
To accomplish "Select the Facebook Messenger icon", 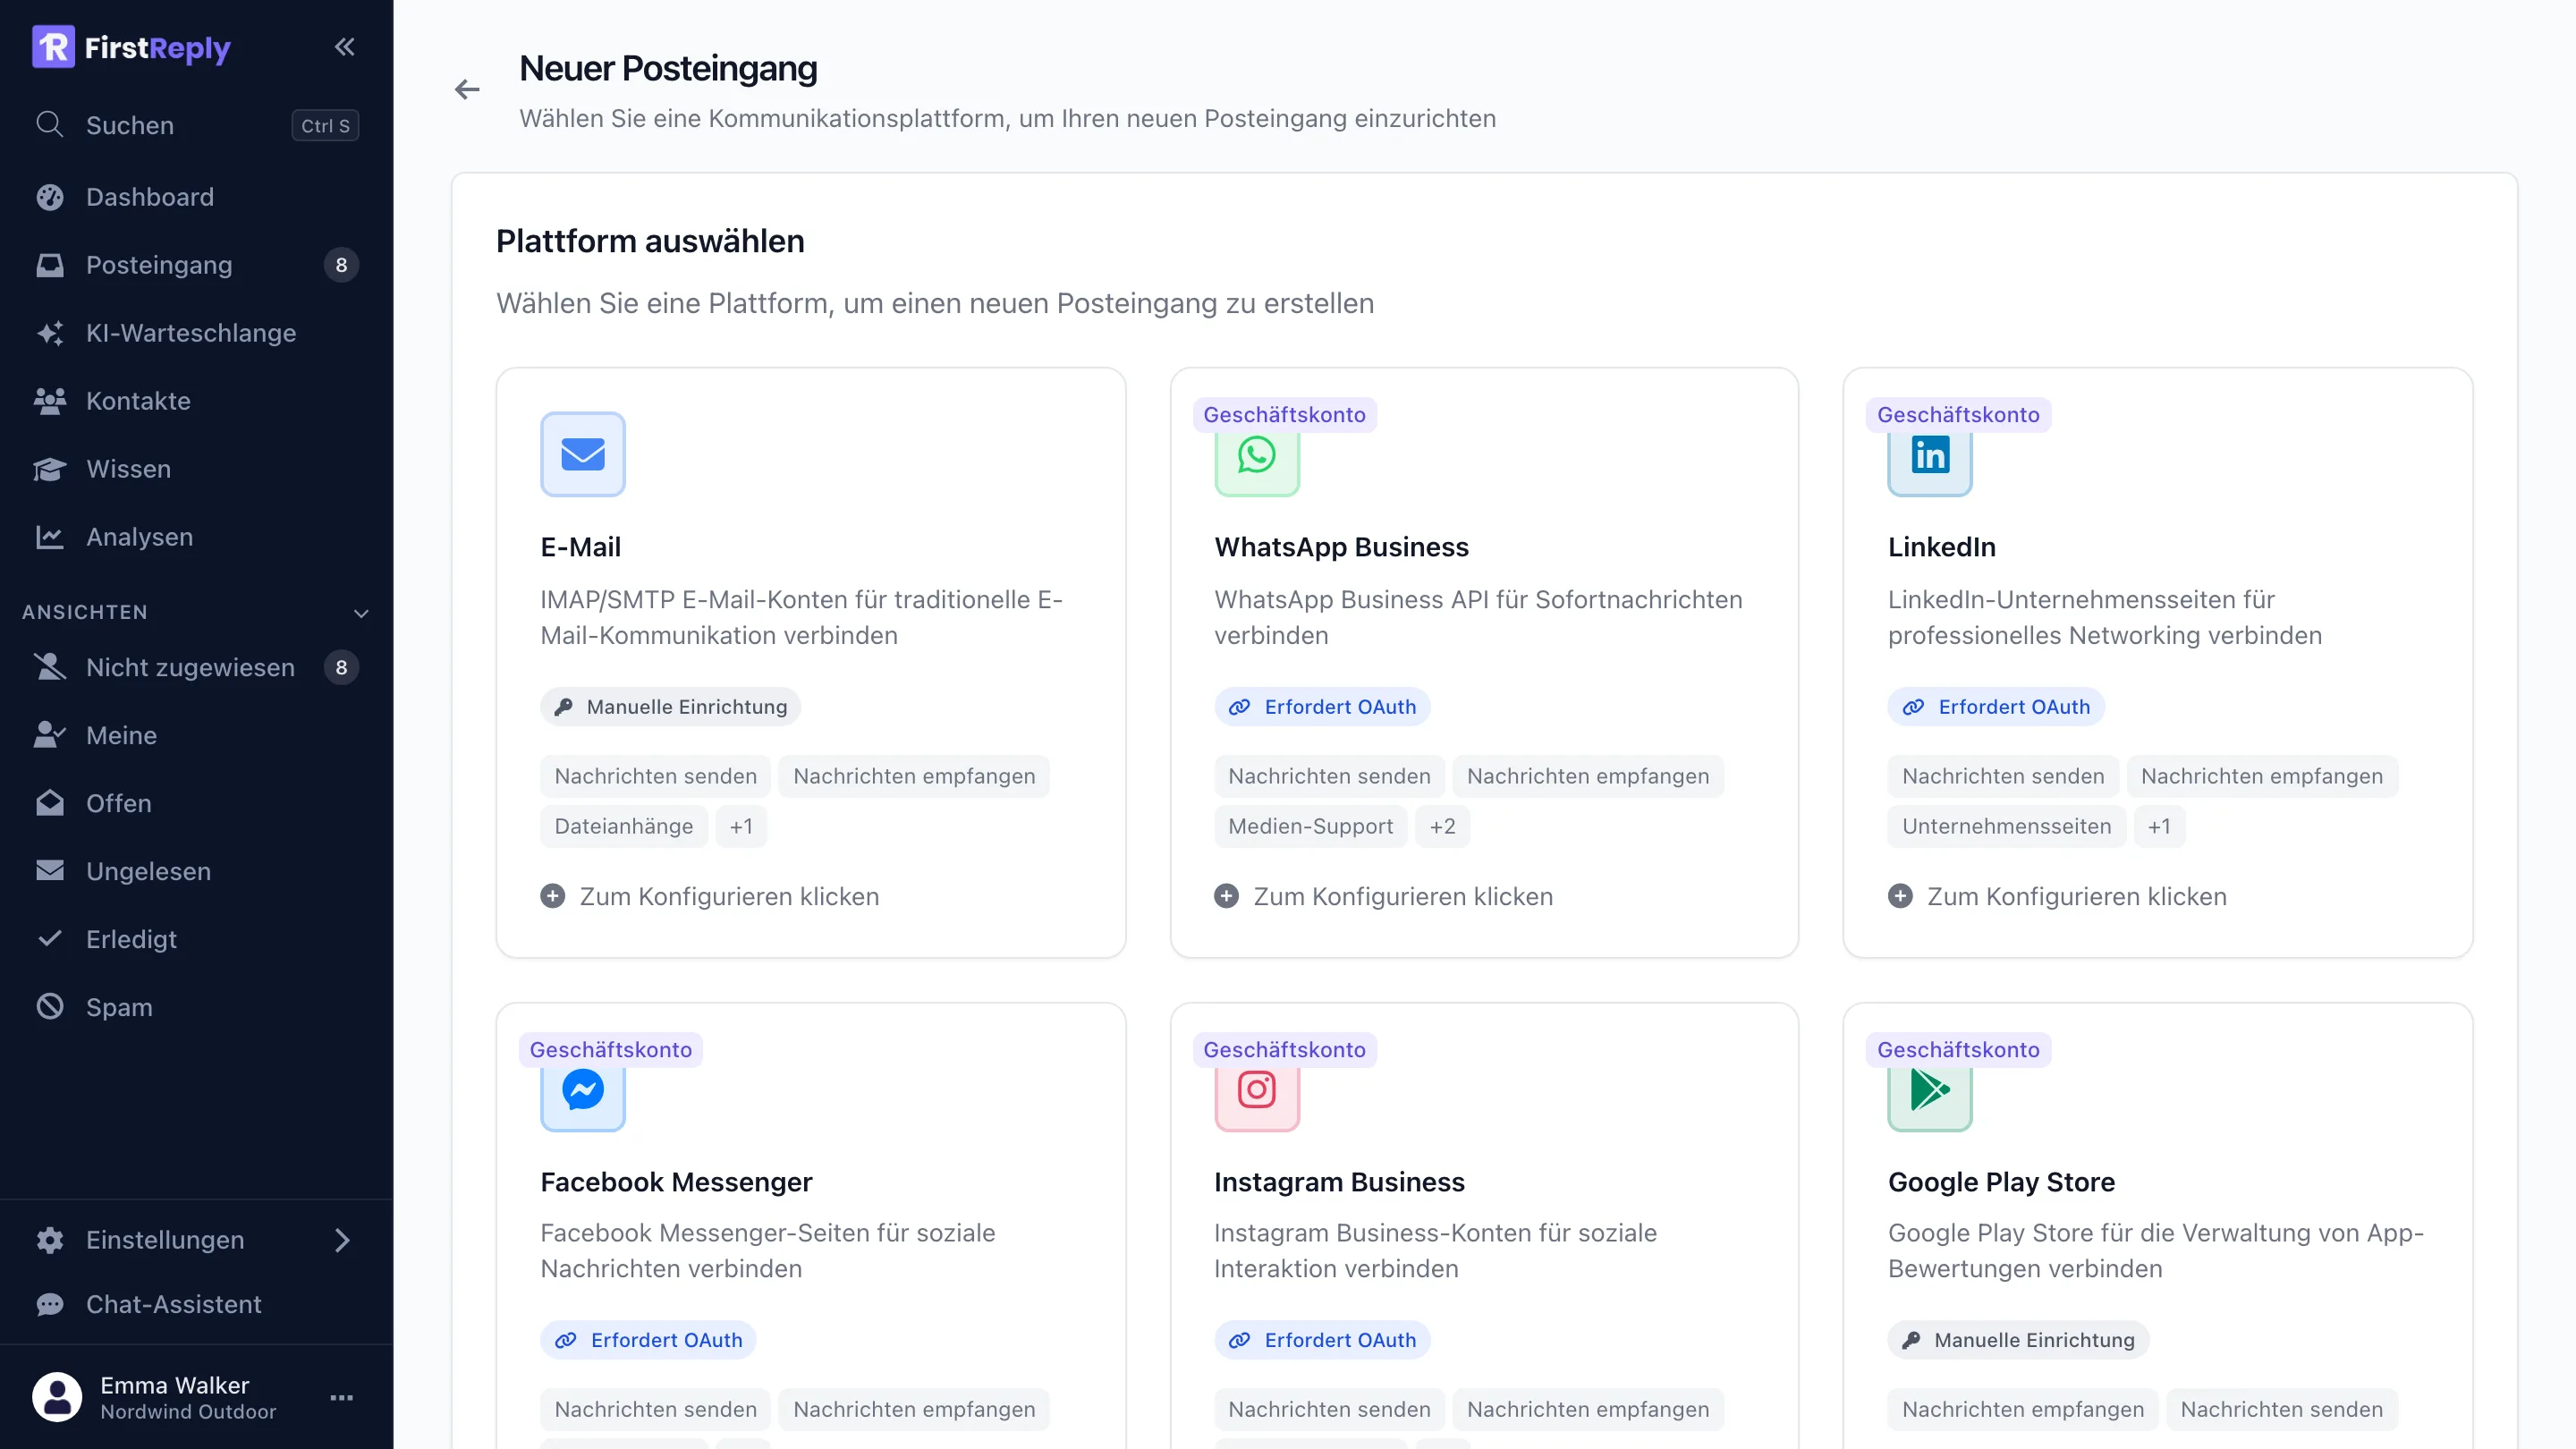I will pyautogui.click(x=583, y=1090).
